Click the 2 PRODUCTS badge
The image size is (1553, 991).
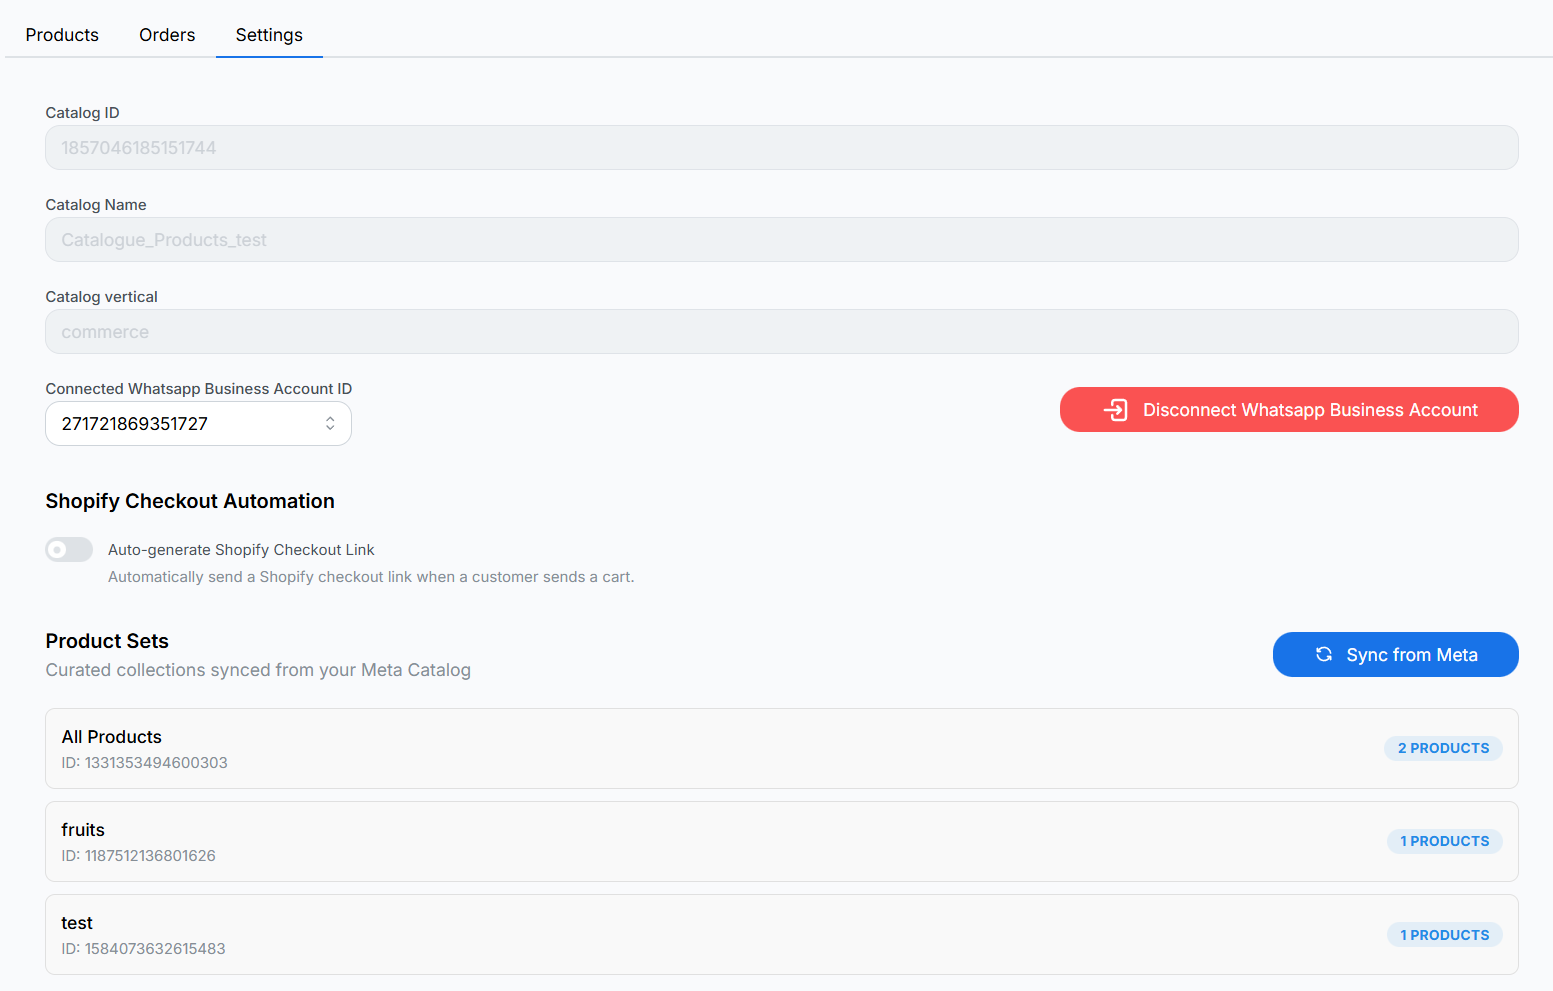click(x=1443, y=748)
